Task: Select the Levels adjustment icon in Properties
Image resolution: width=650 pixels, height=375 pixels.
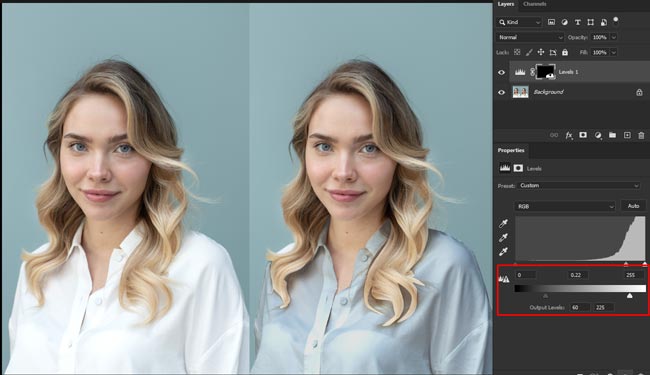Action: [504, 168]
